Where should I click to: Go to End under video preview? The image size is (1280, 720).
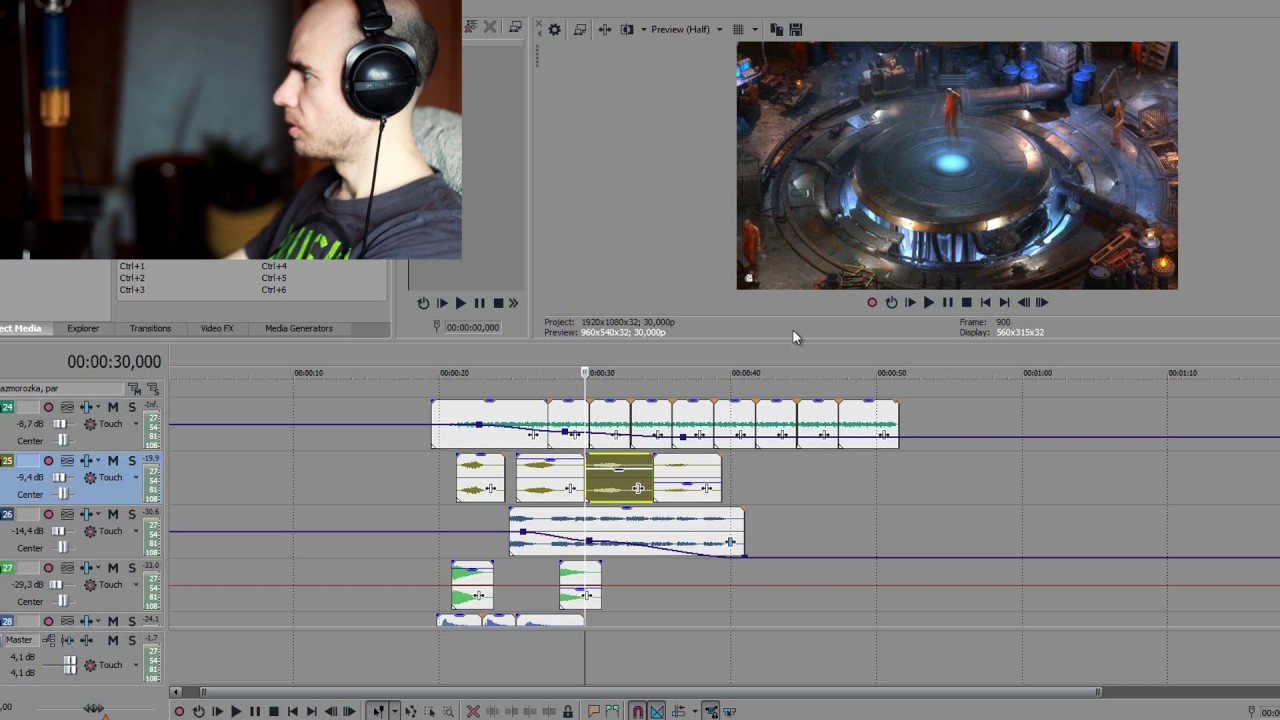click(x=1004, y=302)
